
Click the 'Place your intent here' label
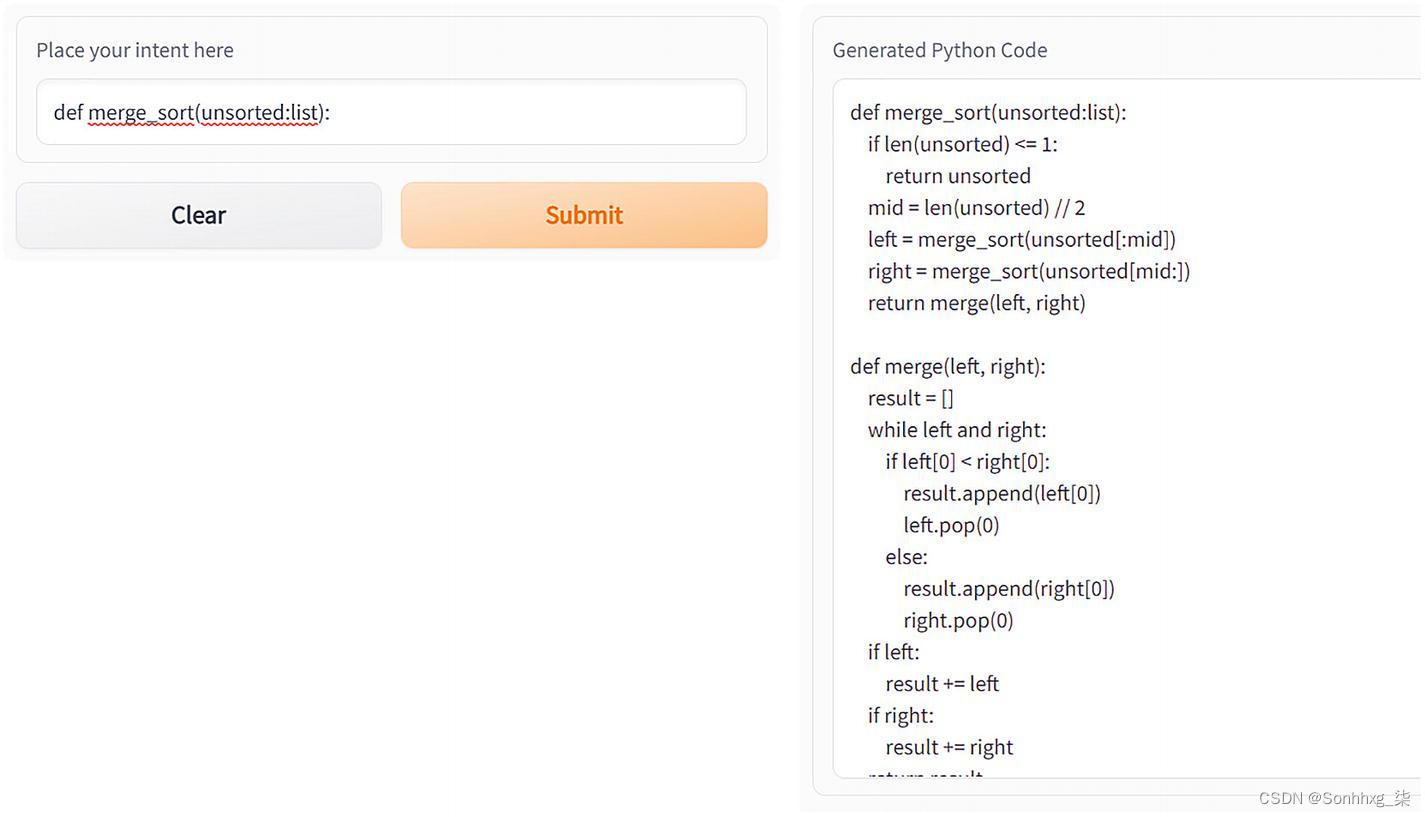(135, 50)
